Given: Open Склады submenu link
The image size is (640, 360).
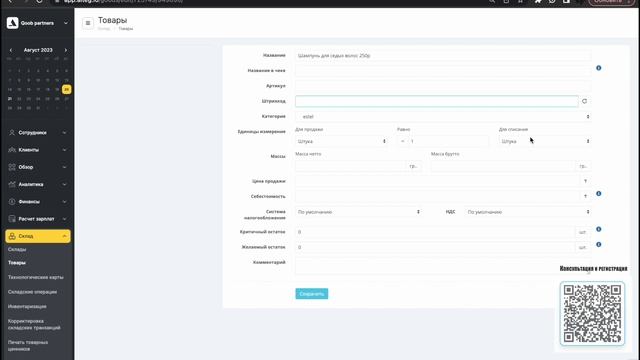Looking at the screenshot, I should (x=17, y=249).
